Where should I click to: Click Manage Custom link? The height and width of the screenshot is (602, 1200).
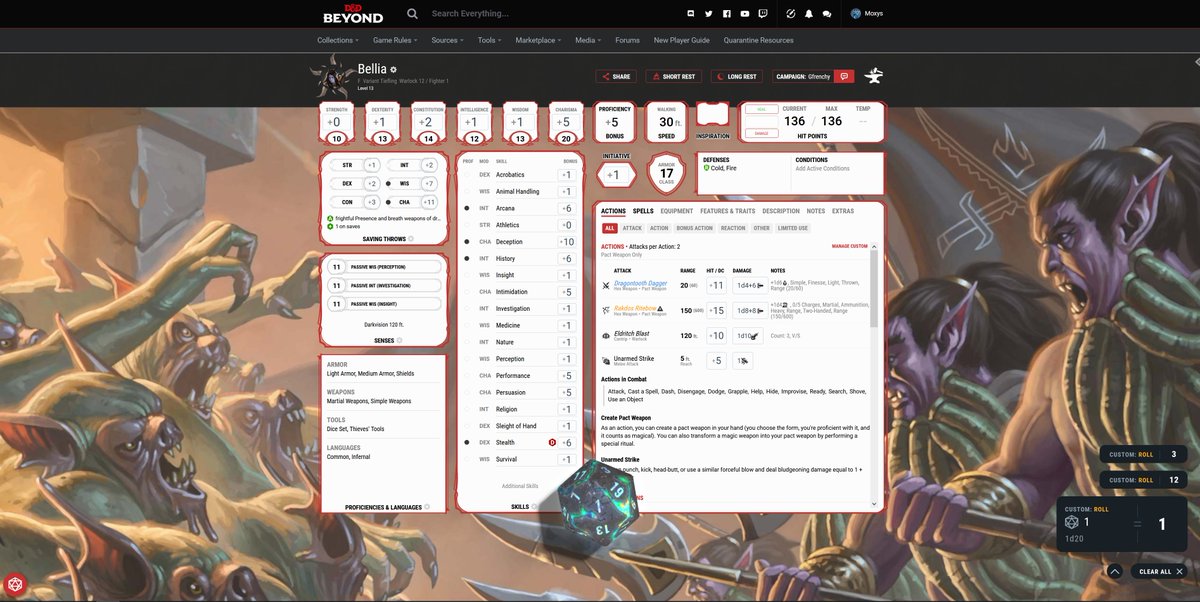pyautogui.click(x=849, y=246)
